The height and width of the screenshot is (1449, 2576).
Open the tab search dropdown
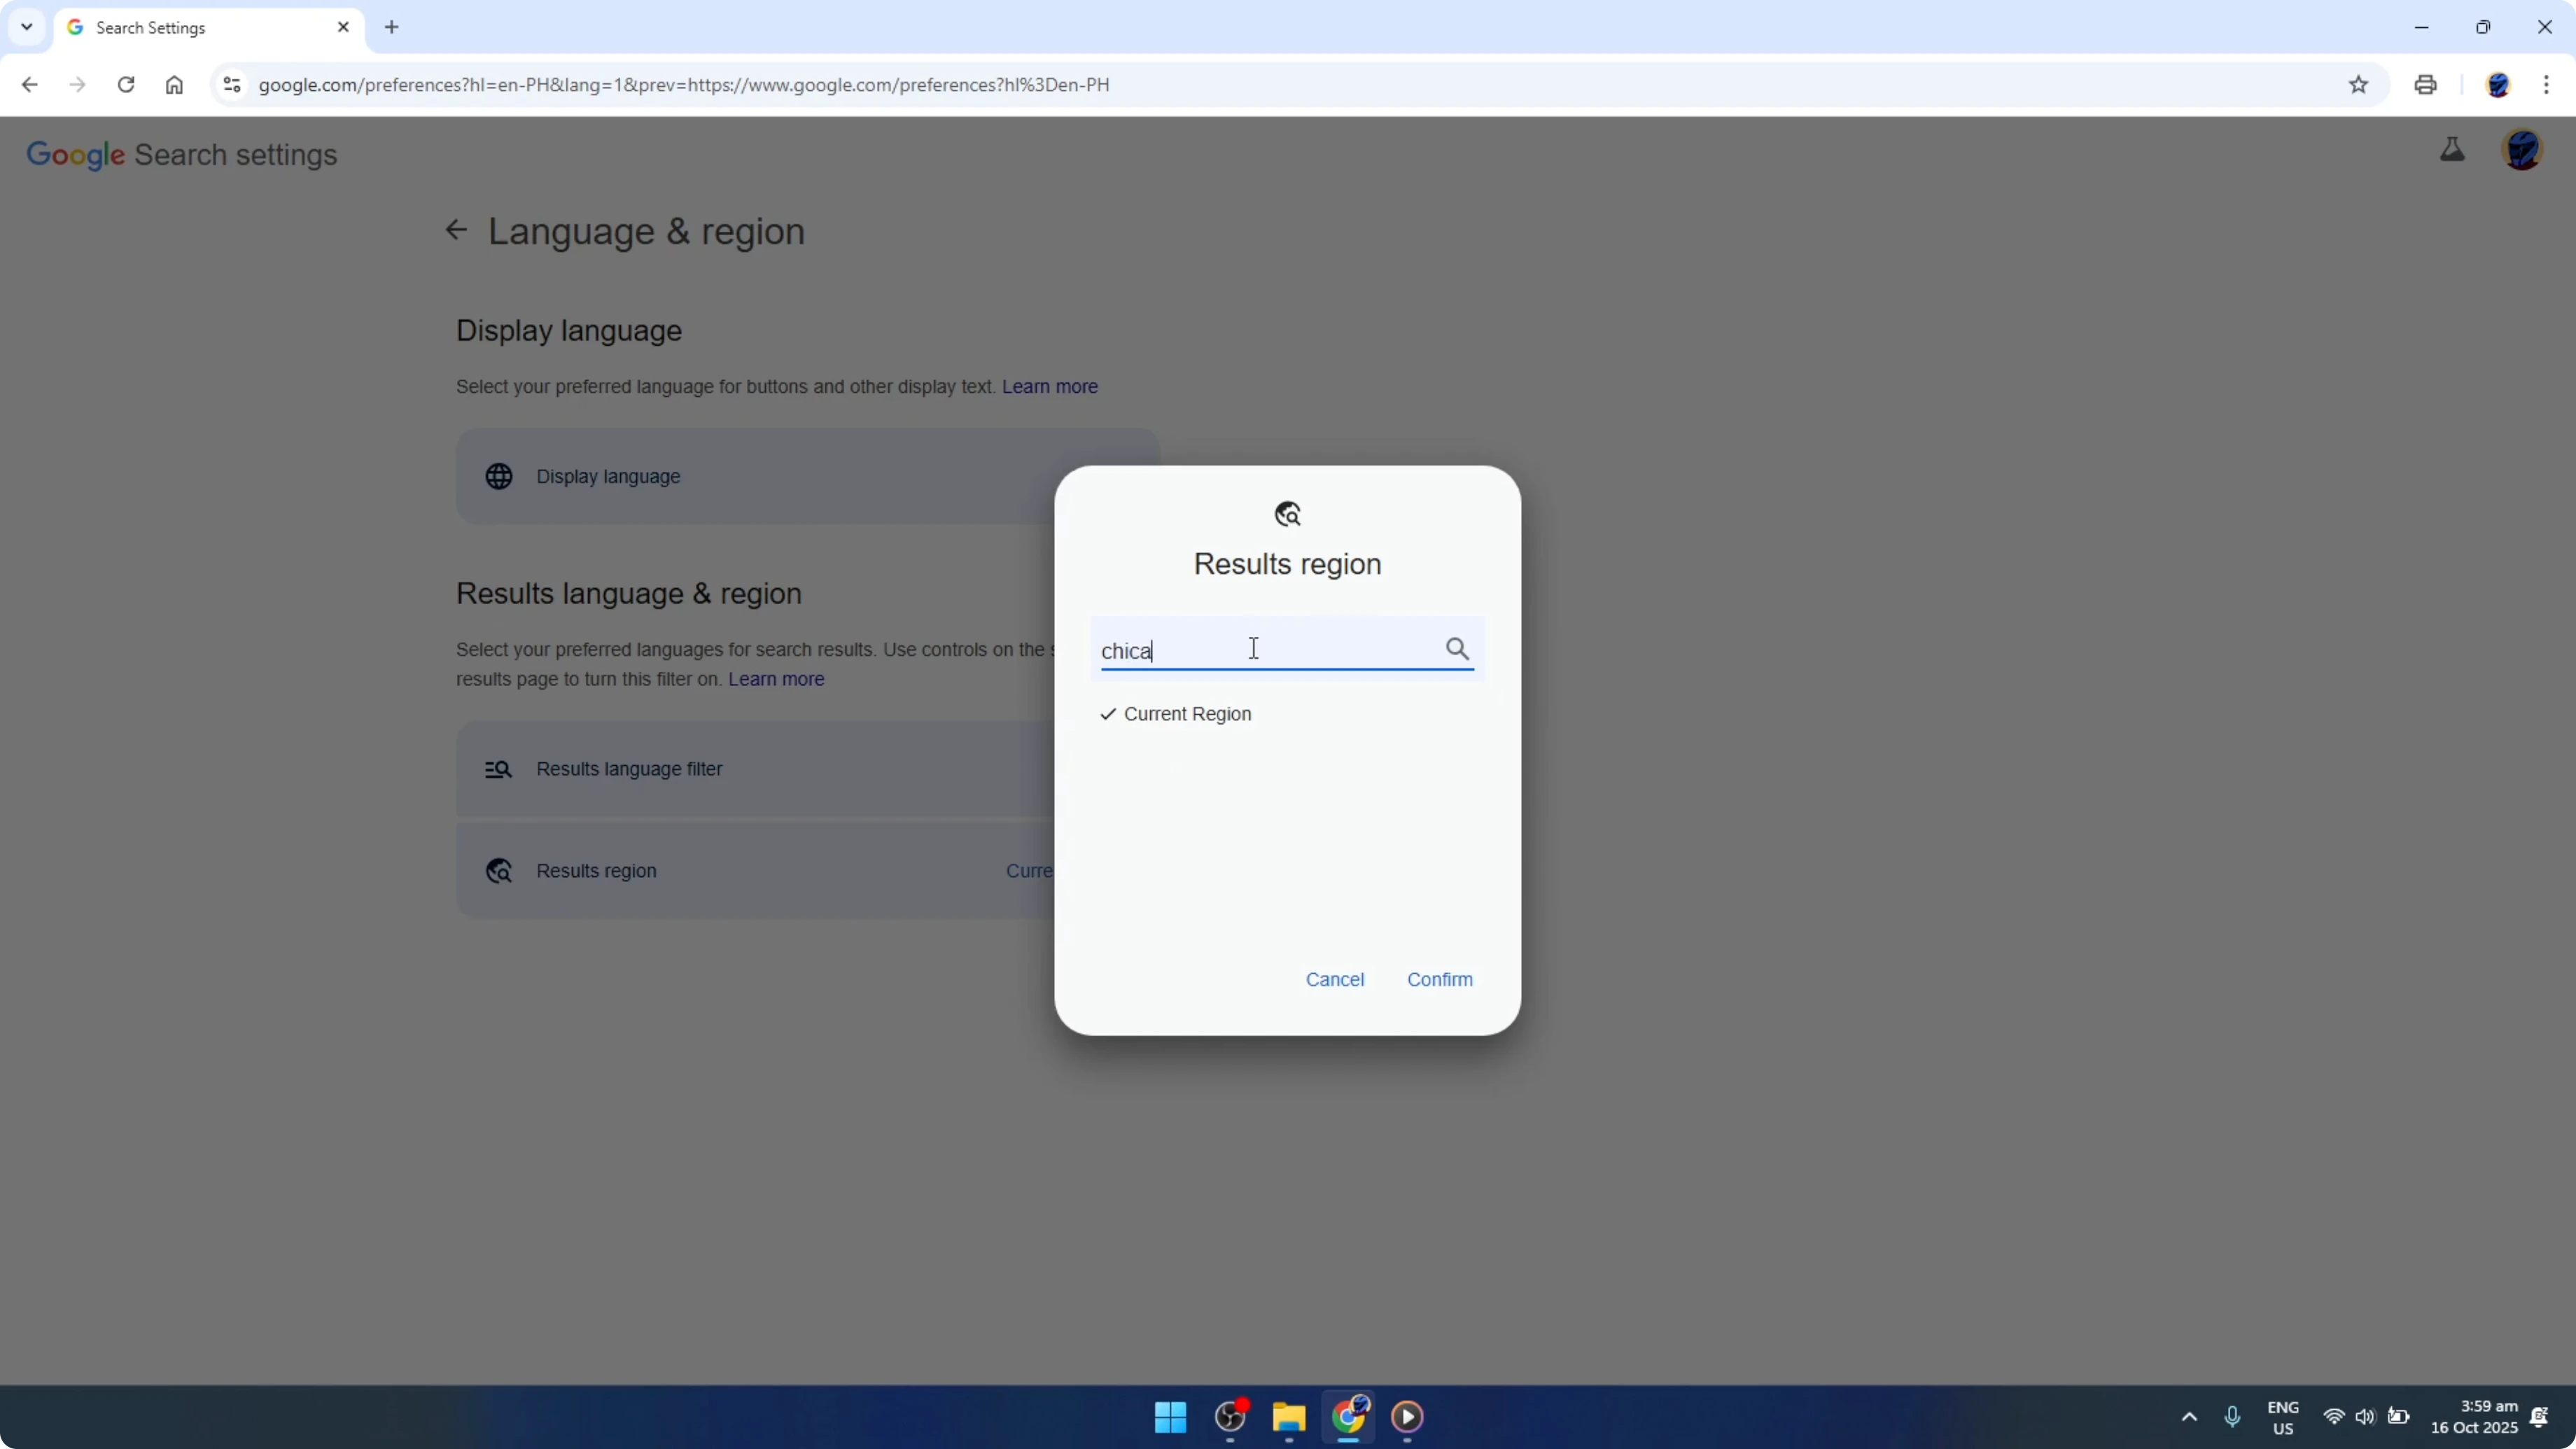tap(26, 27)
